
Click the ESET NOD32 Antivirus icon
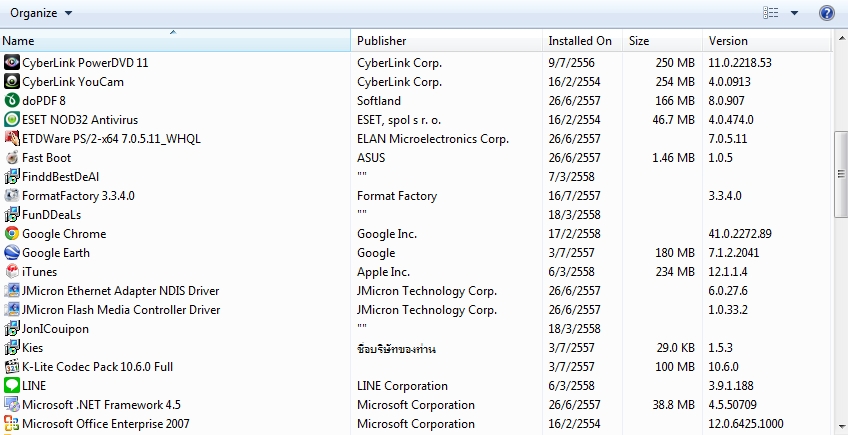(11, 120)
